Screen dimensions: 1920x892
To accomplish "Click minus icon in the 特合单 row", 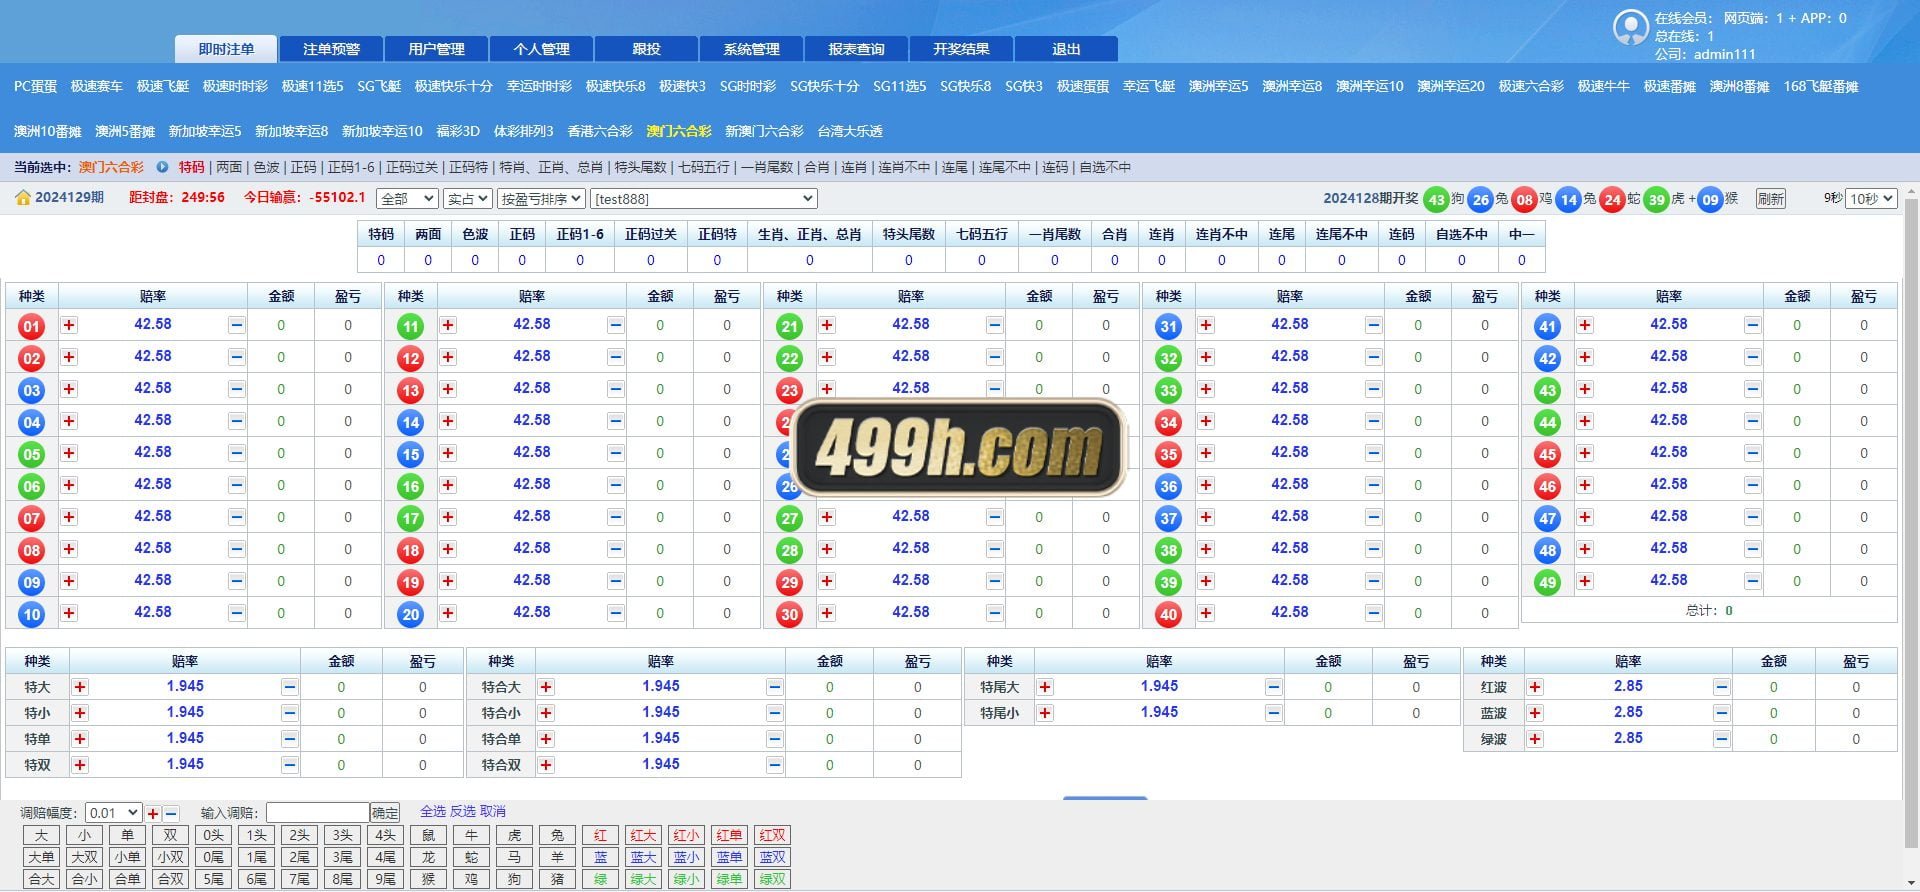I will [x=774, y=739].
